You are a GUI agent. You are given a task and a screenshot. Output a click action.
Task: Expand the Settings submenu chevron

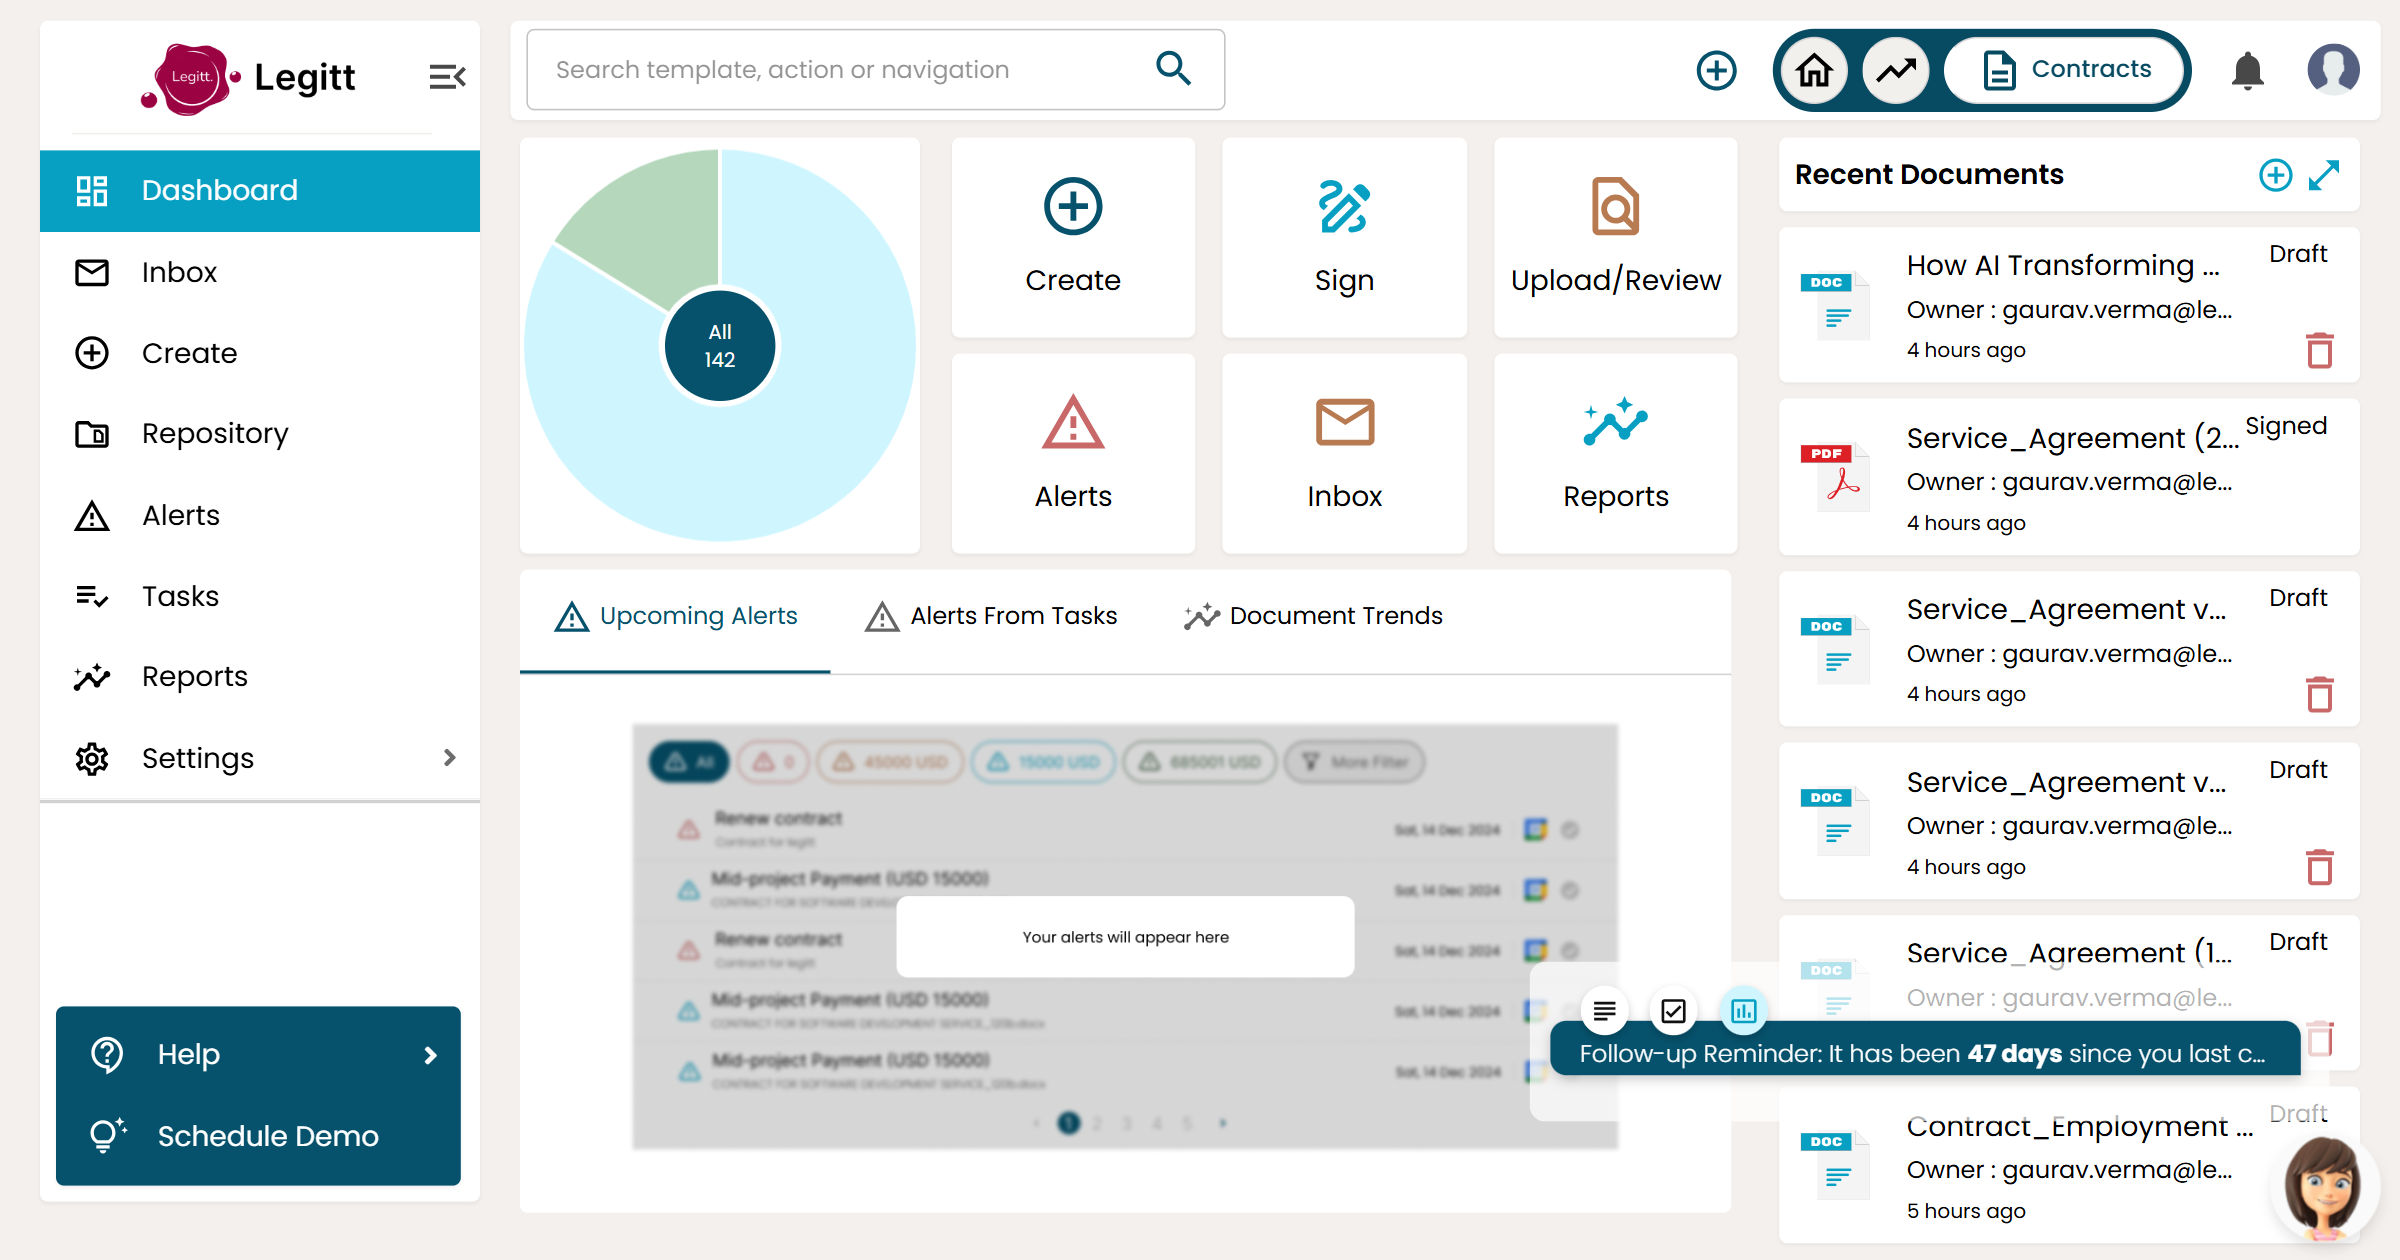point(449,758)
